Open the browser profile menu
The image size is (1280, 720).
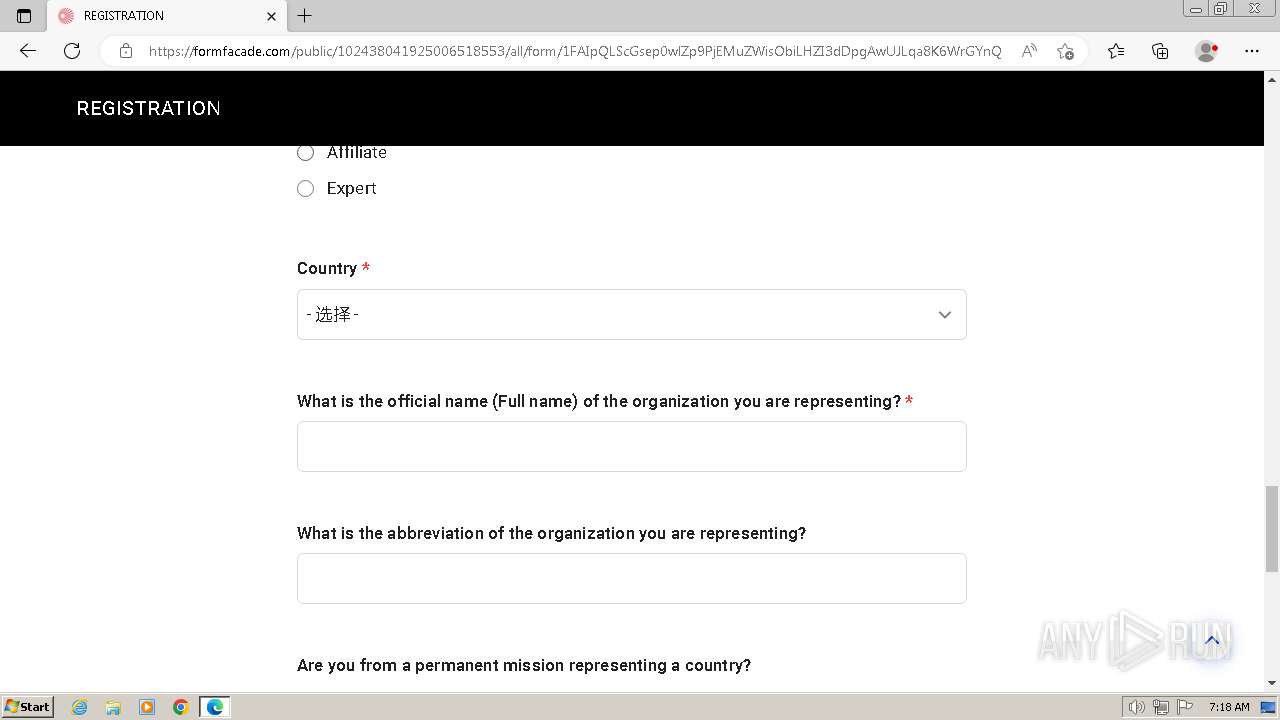1206,51
